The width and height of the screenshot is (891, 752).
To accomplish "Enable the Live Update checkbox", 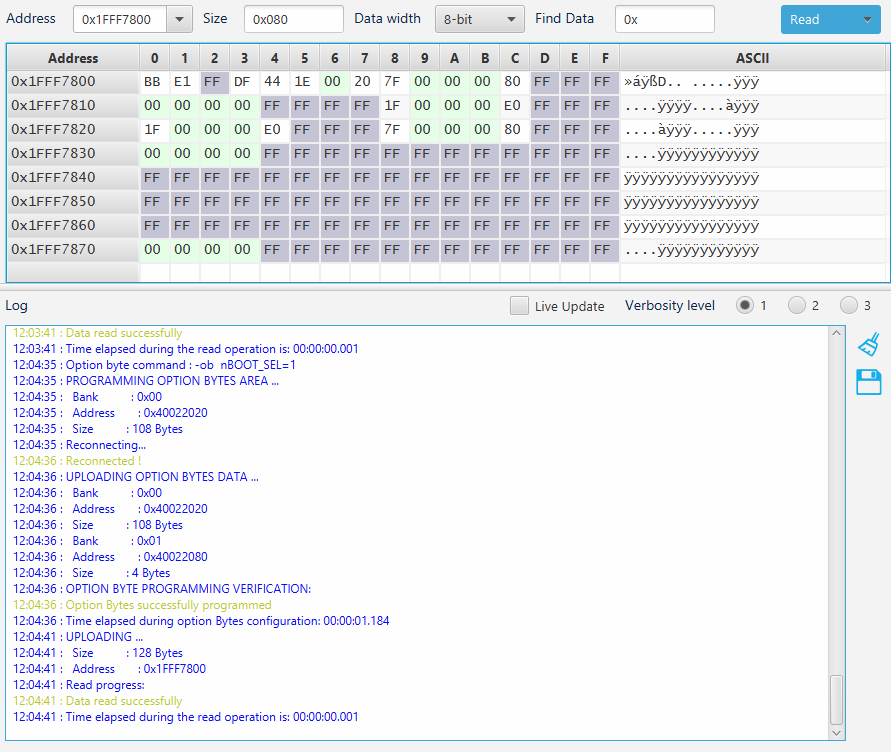I will coord(517,306).
